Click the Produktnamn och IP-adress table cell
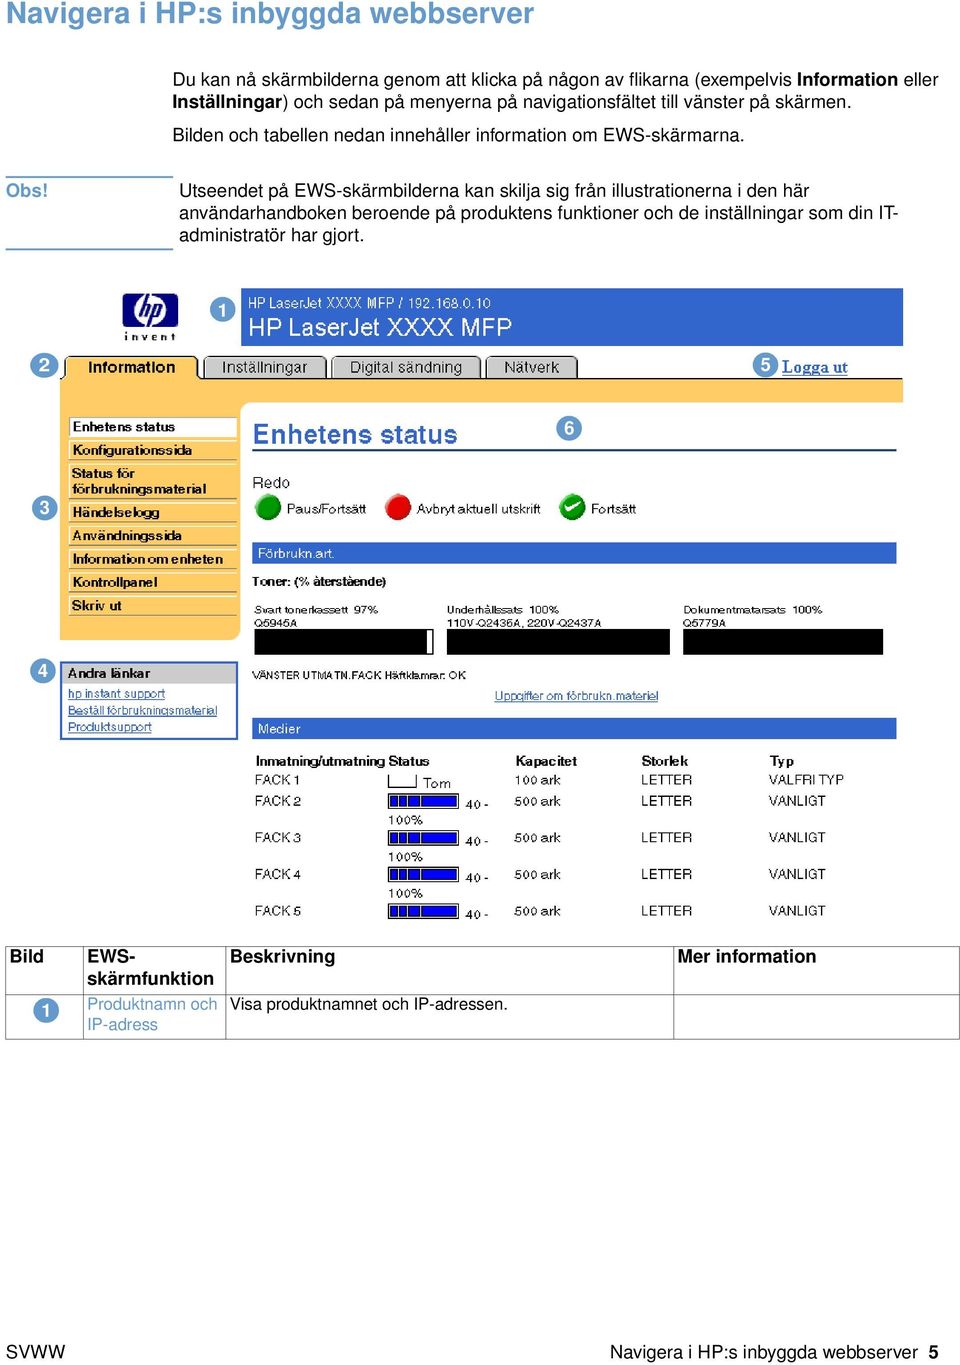 click(154, 1015)
